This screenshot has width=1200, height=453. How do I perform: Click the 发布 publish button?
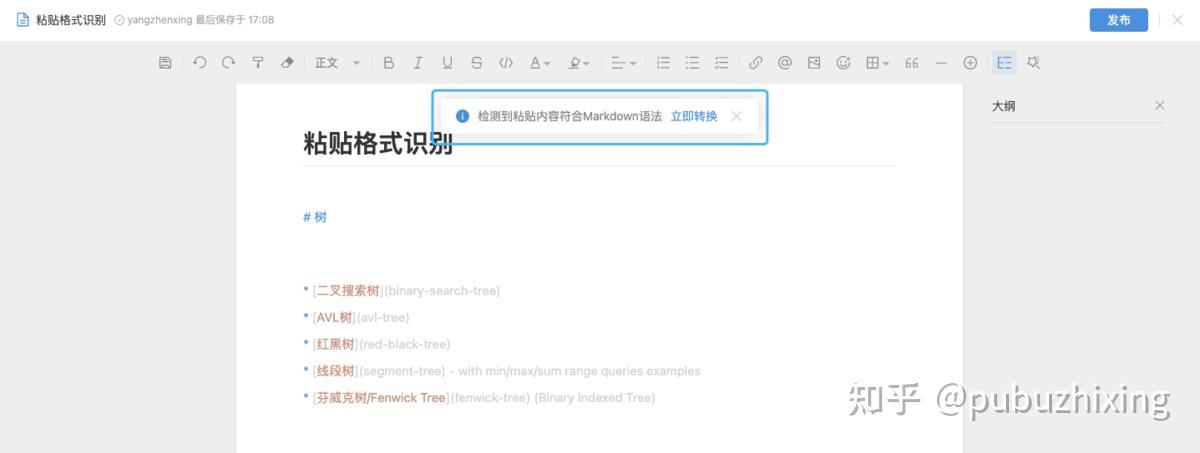(1119, 20)
